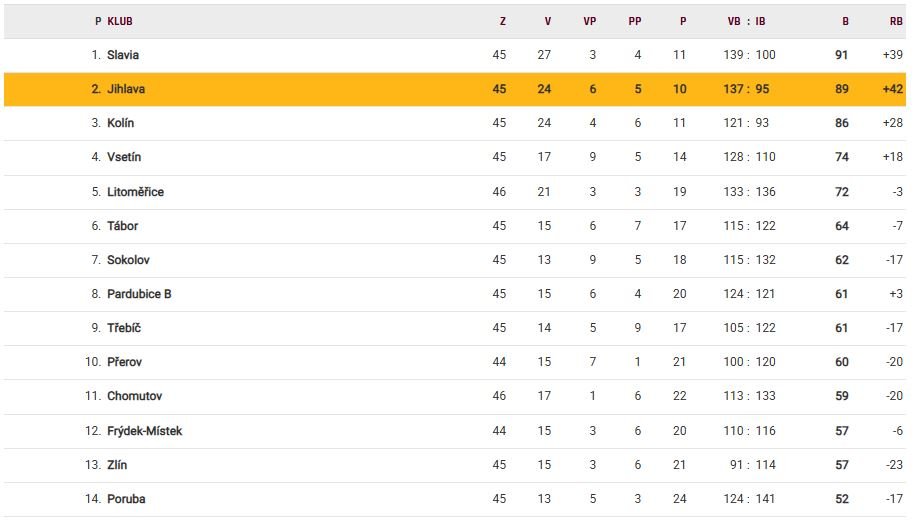The image size is (916, 524).
Task: Open the Zlín team link
Action: coord(117,465)
